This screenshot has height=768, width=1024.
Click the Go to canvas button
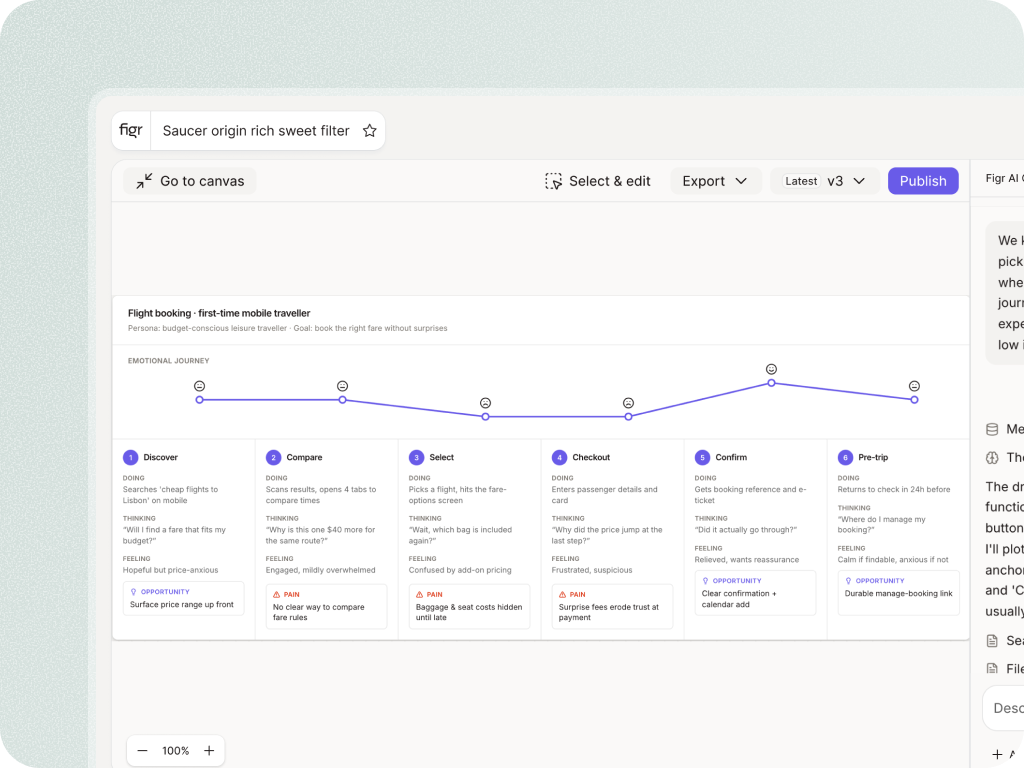tap(190, 181)
